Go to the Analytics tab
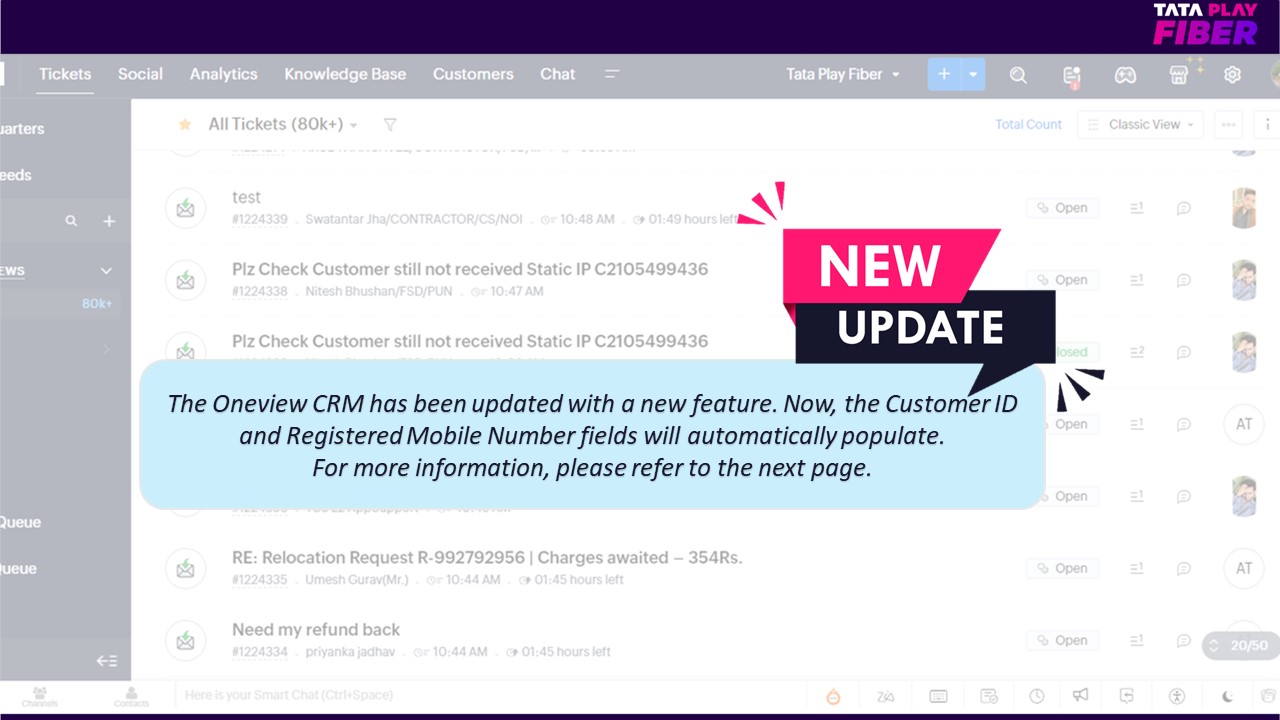 click(x=224, y=74)
